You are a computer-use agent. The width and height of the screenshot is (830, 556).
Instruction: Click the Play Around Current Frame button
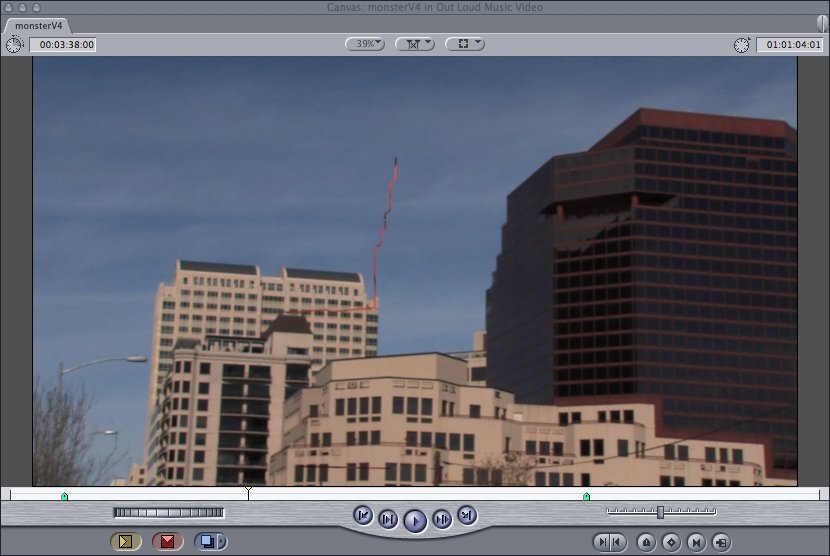coord(441,518)
